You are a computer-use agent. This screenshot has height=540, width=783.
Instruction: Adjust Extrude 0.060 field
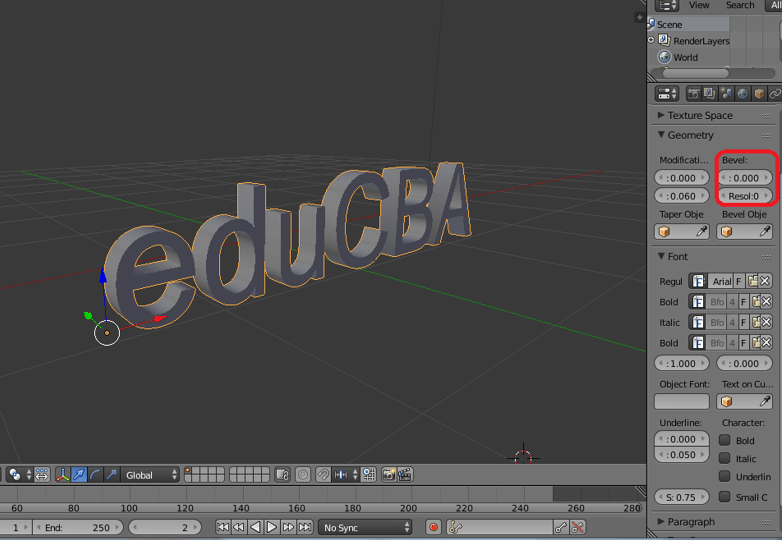[682, 196]
